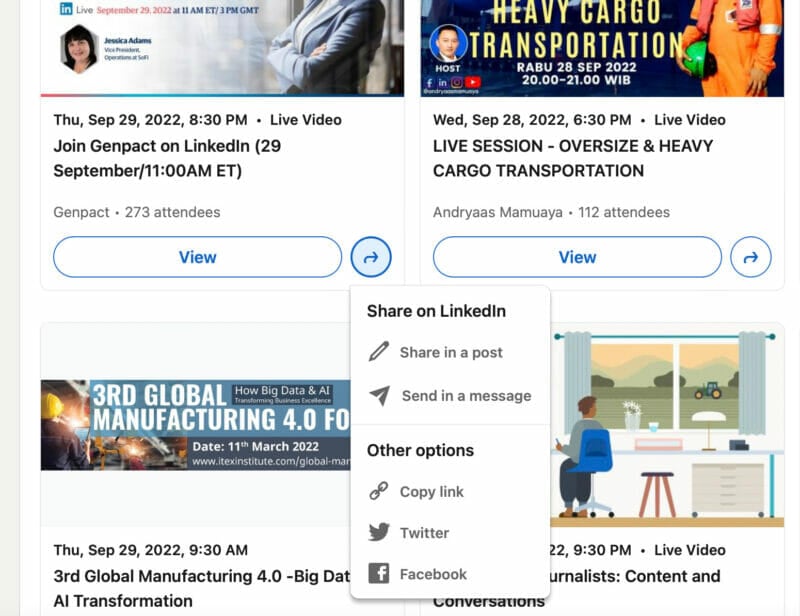Click the 'Other options' heading
The height and width of the screenshot is (616, 800).
pyautogui.click(x=420, y=450)
